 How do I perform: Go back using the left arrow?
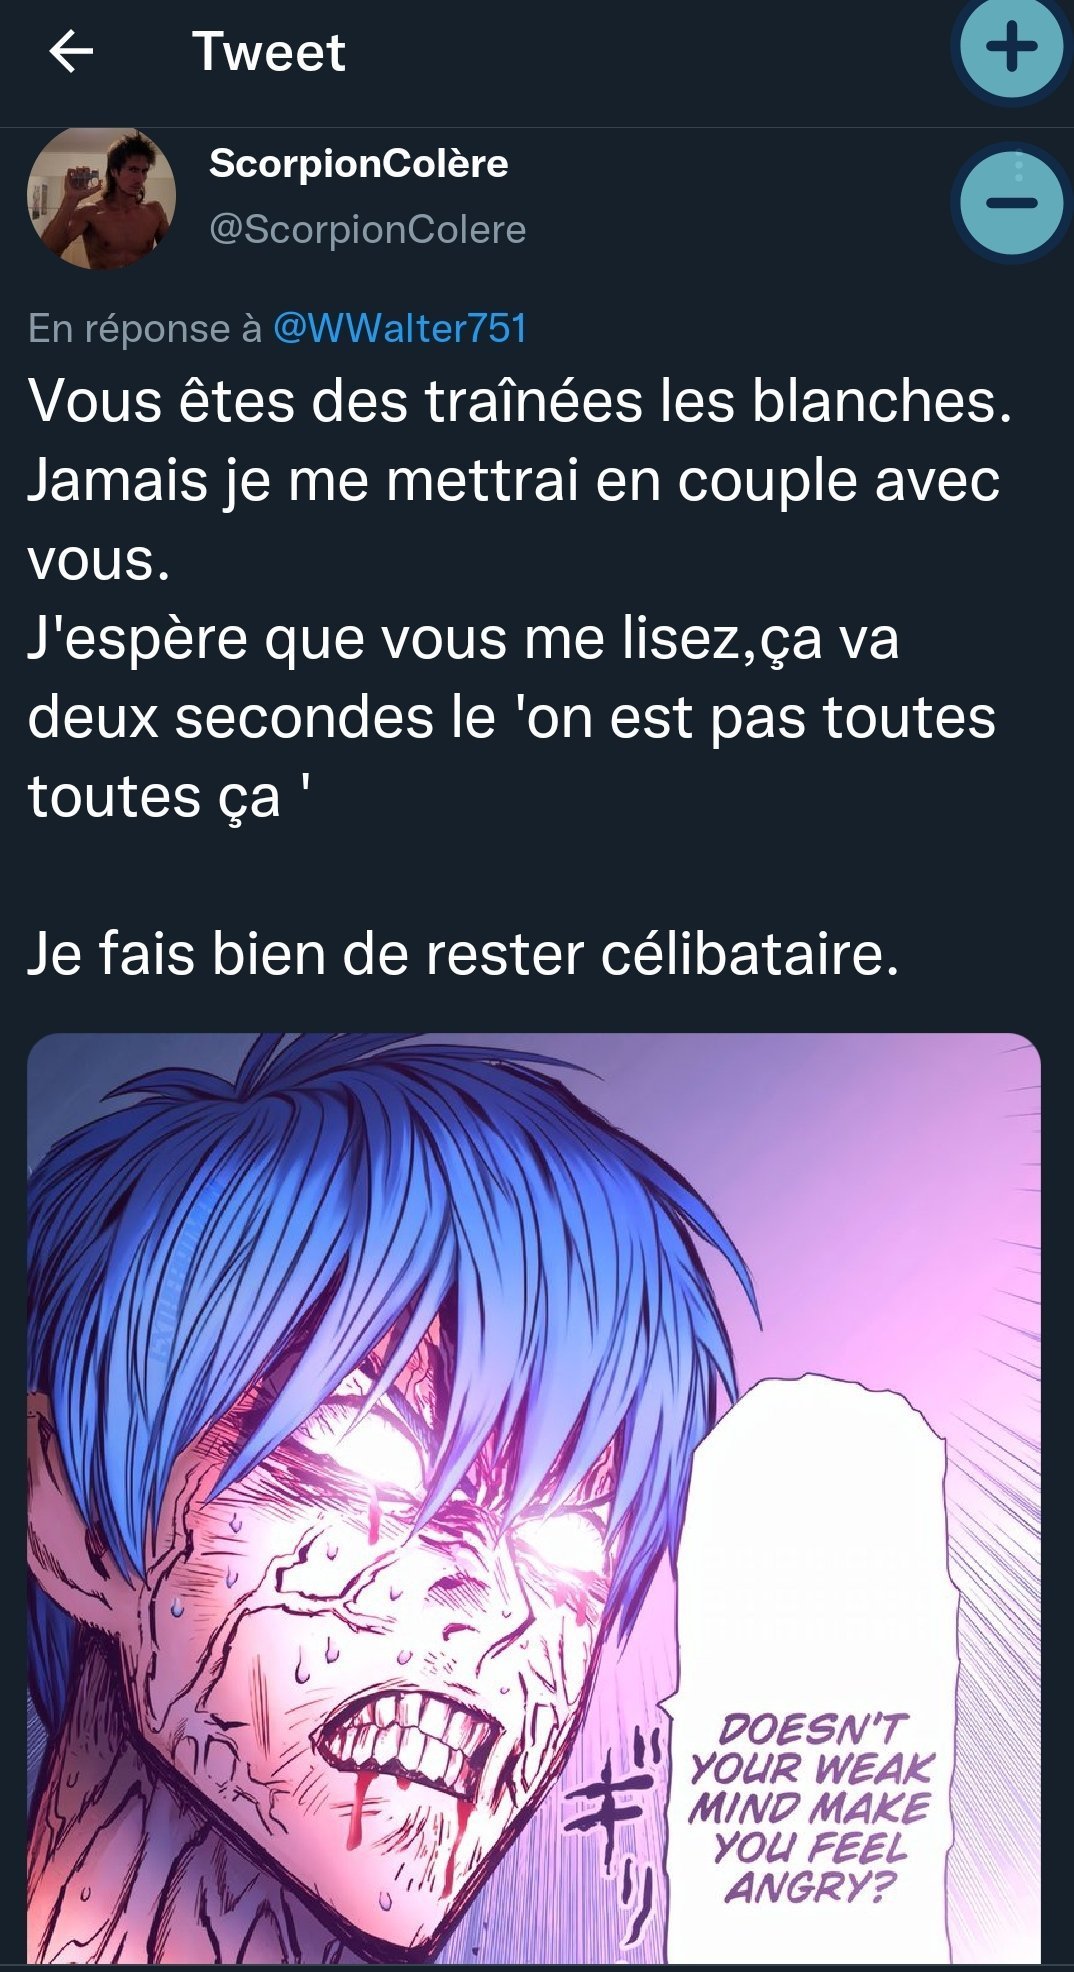click(71, 51)
